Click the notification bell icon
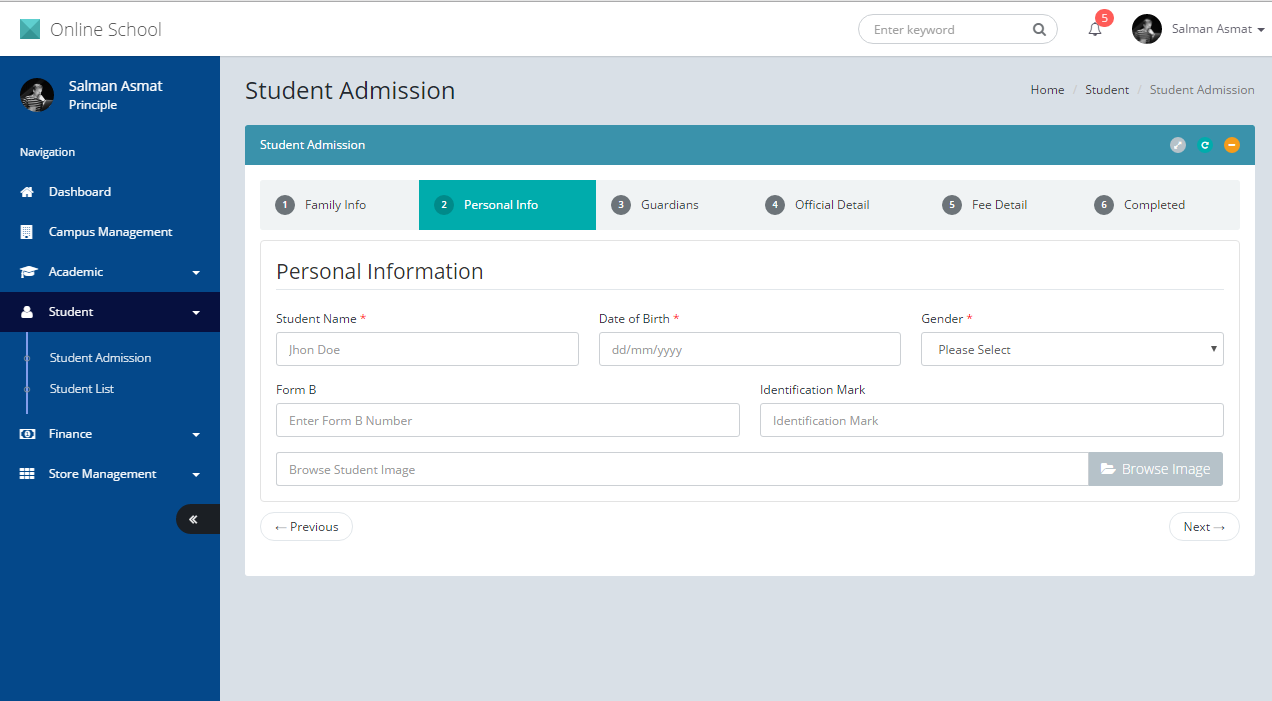This screenshot has height=701, width=1272. coord(1095,30)
